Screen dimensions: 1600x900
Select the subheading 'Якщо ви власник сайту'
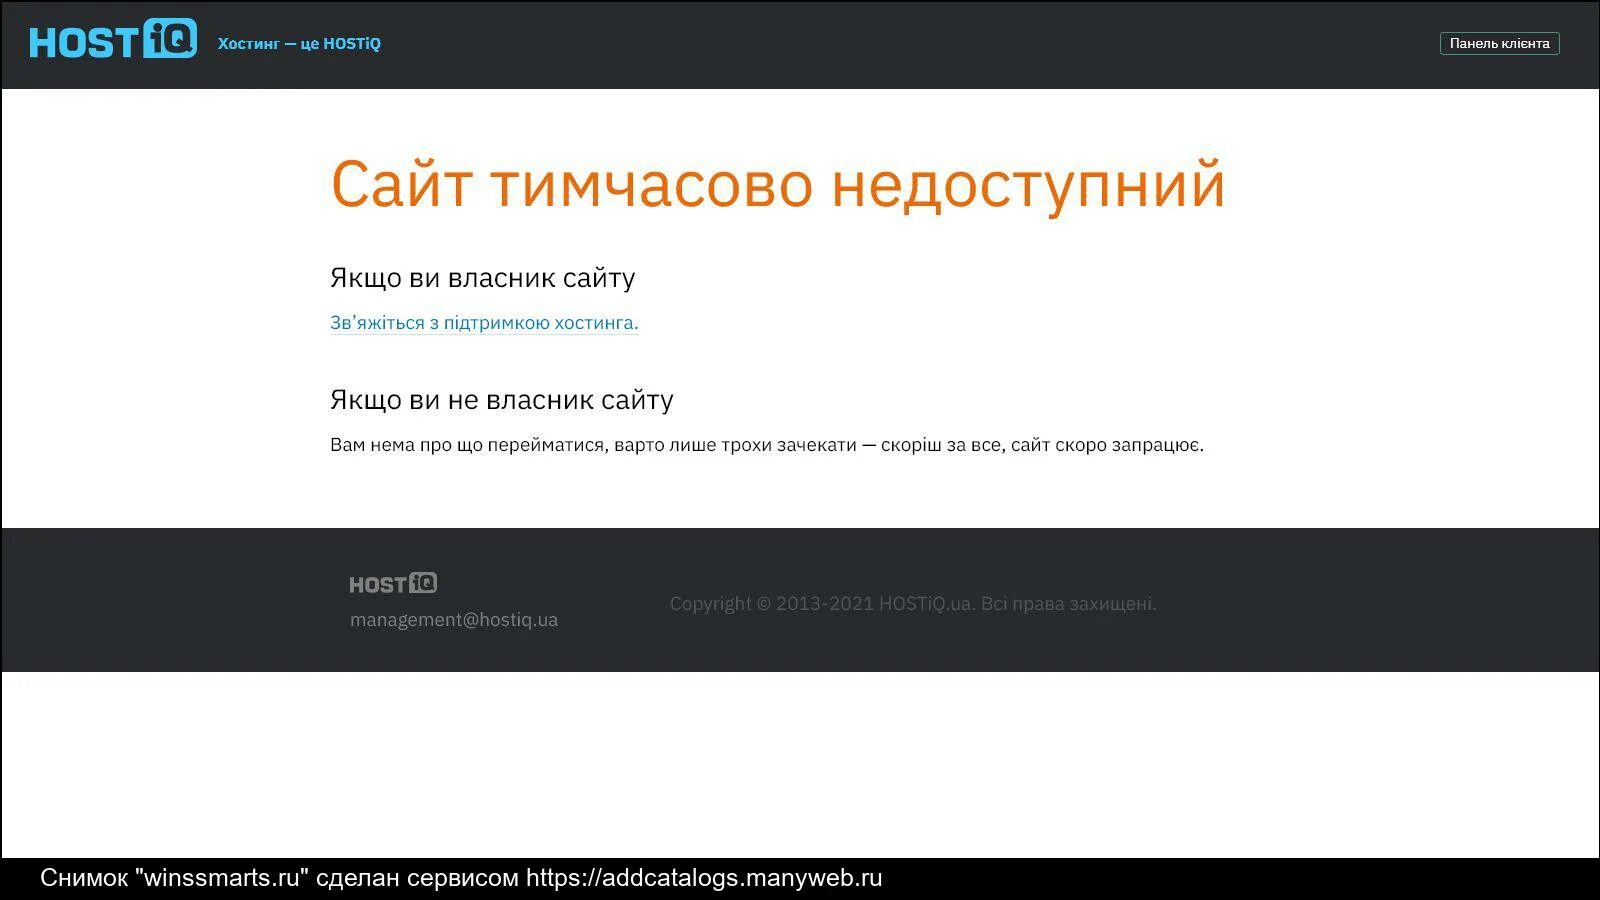coord(483,278)
